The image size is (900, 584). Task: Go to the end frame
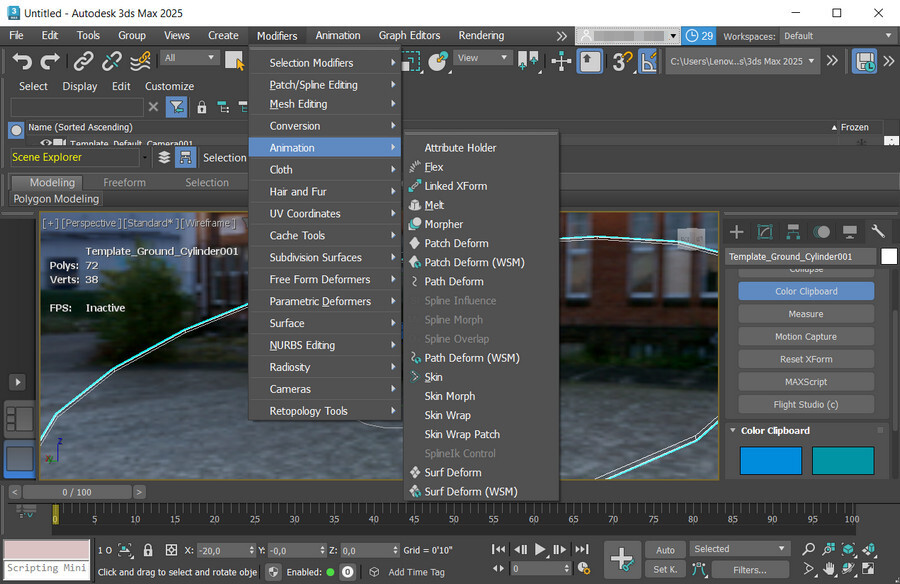pos(581,550)
